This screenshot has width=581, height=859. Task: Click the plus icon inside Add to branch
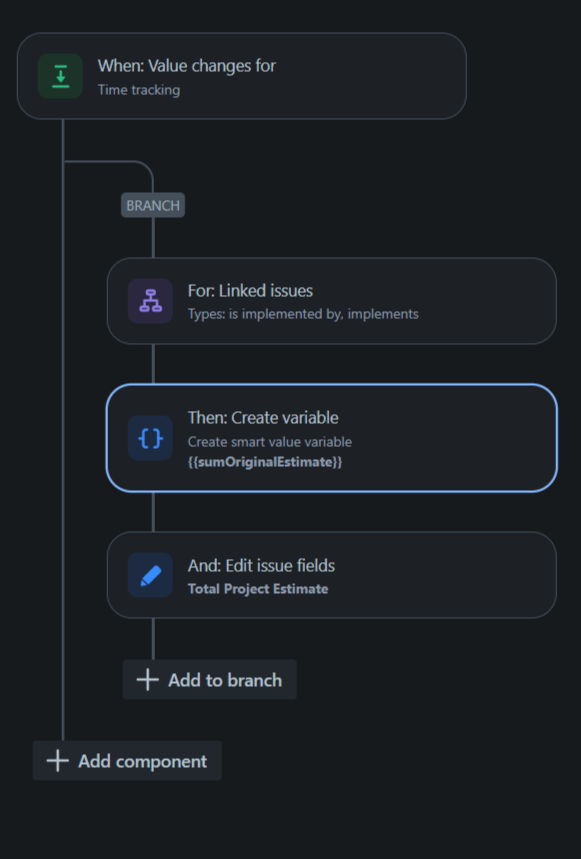pyautogui.click(x=147, y=679)
